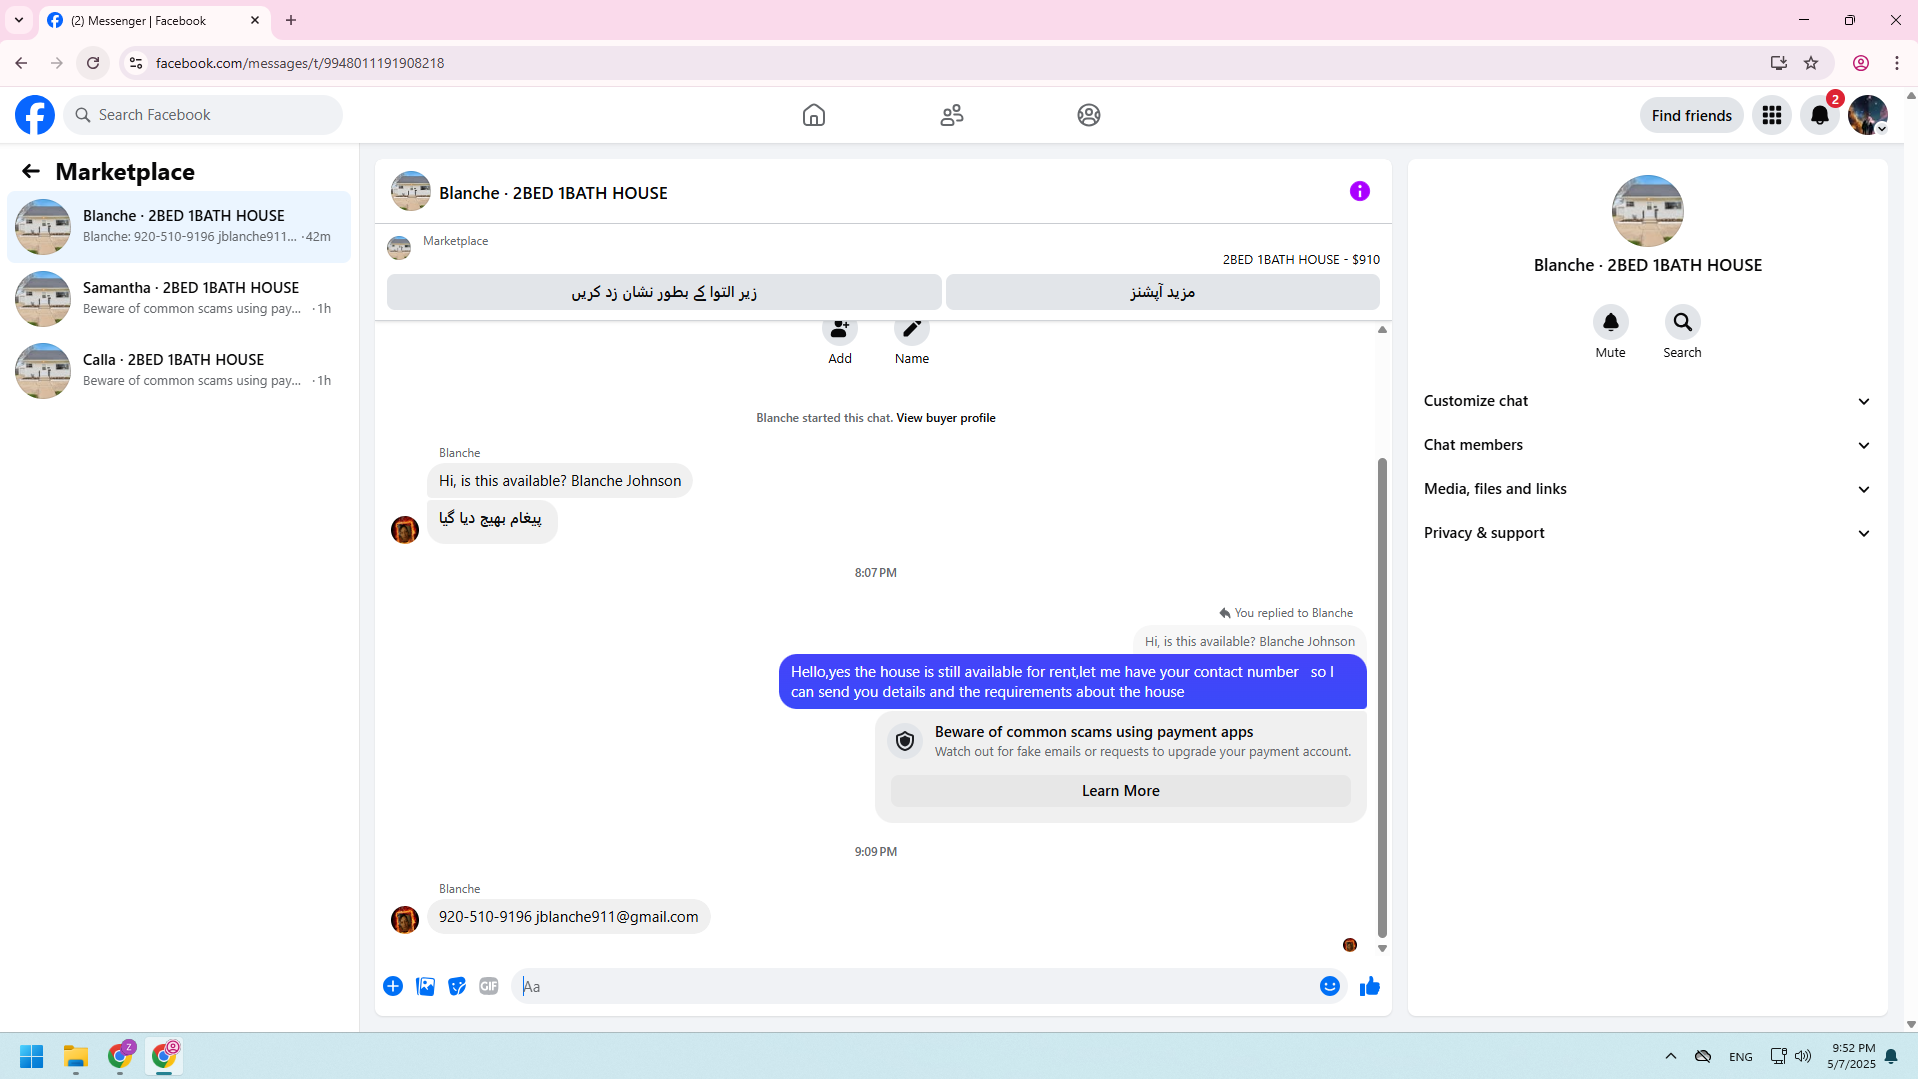Open the Samantha 2BED 1BATH HOUSE conversation
This screenshot has width=1918, height=1079.
point(179,299)
